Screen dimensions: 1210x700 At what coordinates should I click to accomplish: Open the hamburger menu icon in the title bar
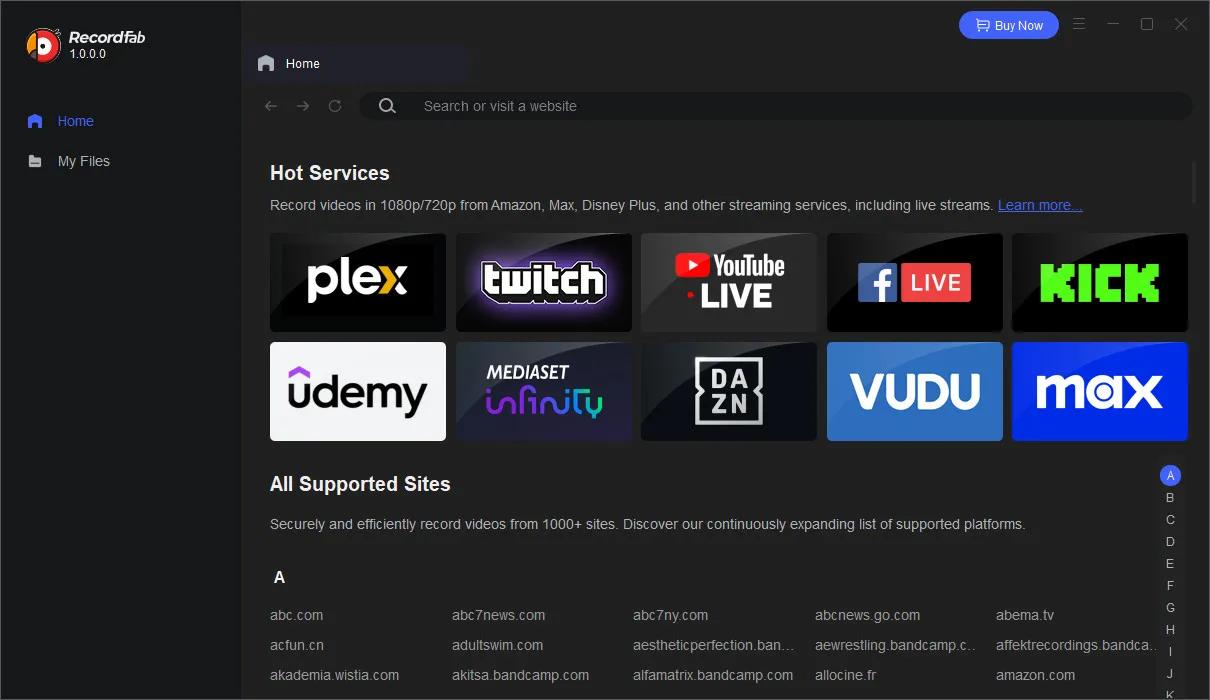pyautogui.click(x=1079, y=24)
